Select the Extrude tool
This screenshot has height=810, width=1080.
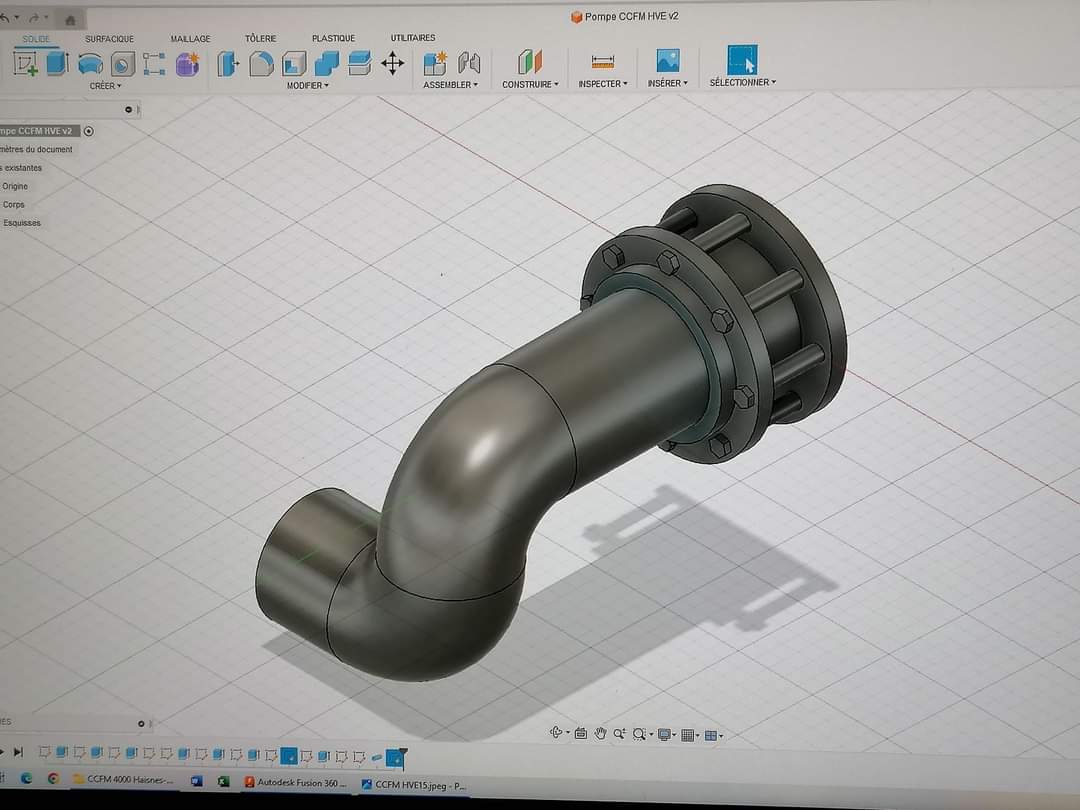[x=57, y=63]
